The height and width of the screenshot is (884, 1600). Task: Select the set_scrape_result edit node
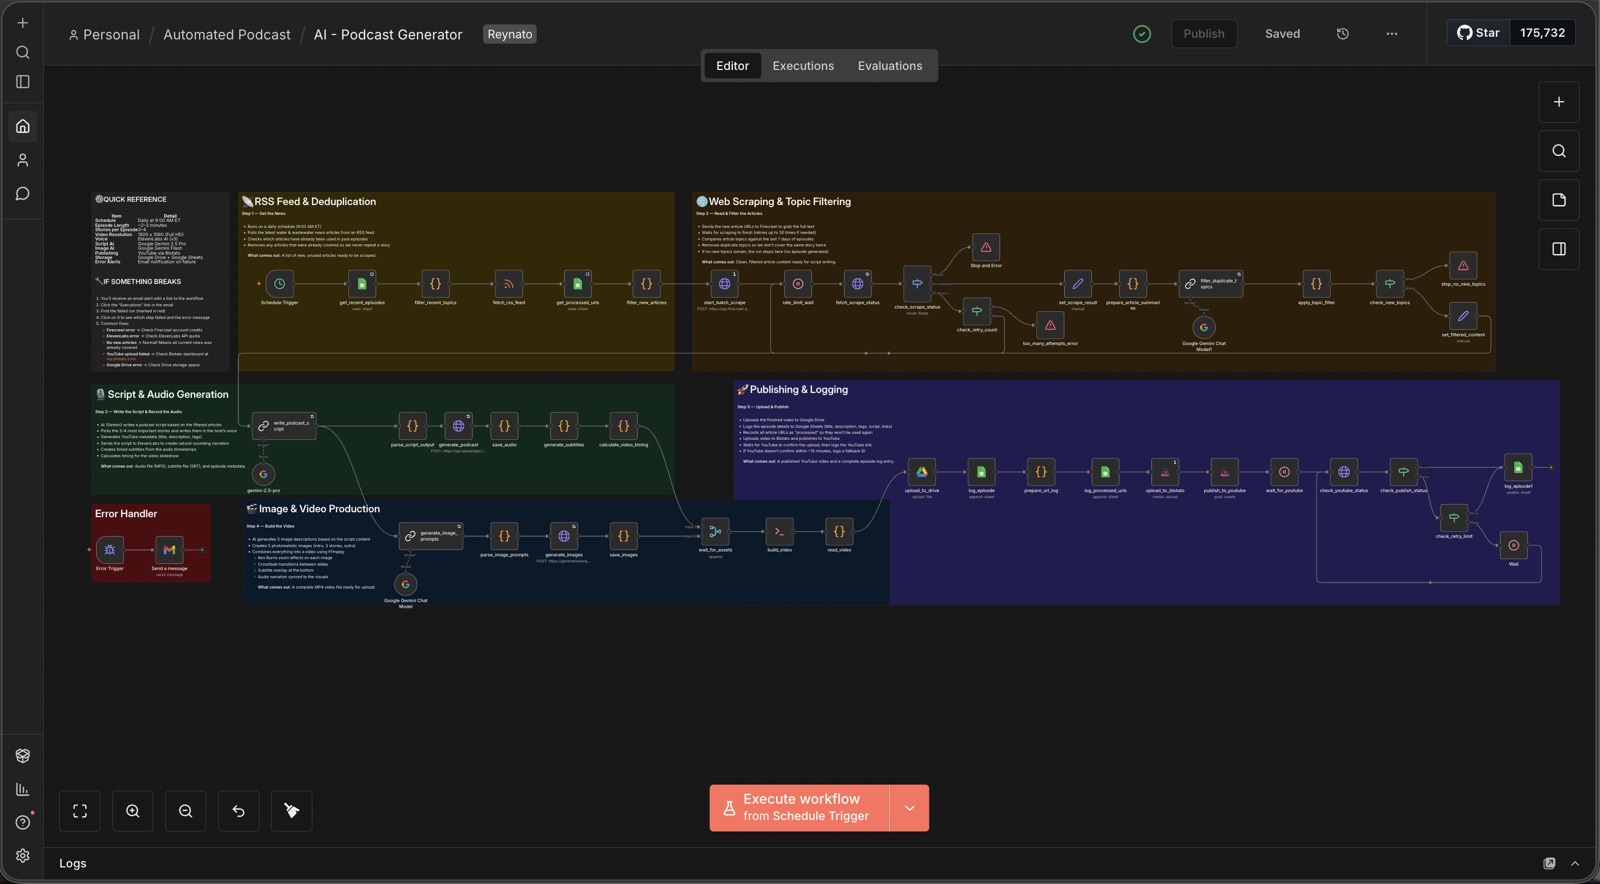[x=1077, y=284]
